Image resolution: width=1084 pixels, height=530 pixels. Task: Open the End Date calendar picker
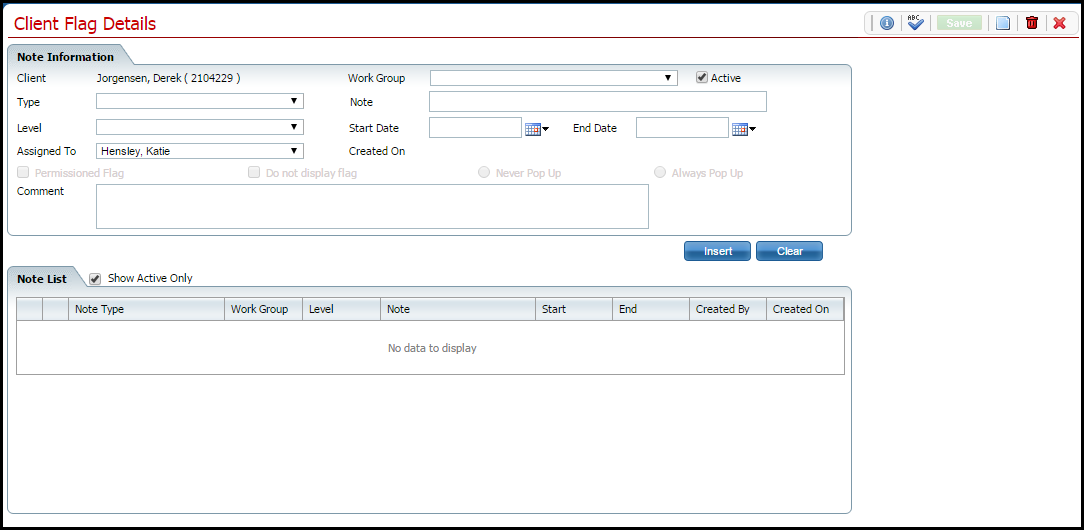click(744, 128)
